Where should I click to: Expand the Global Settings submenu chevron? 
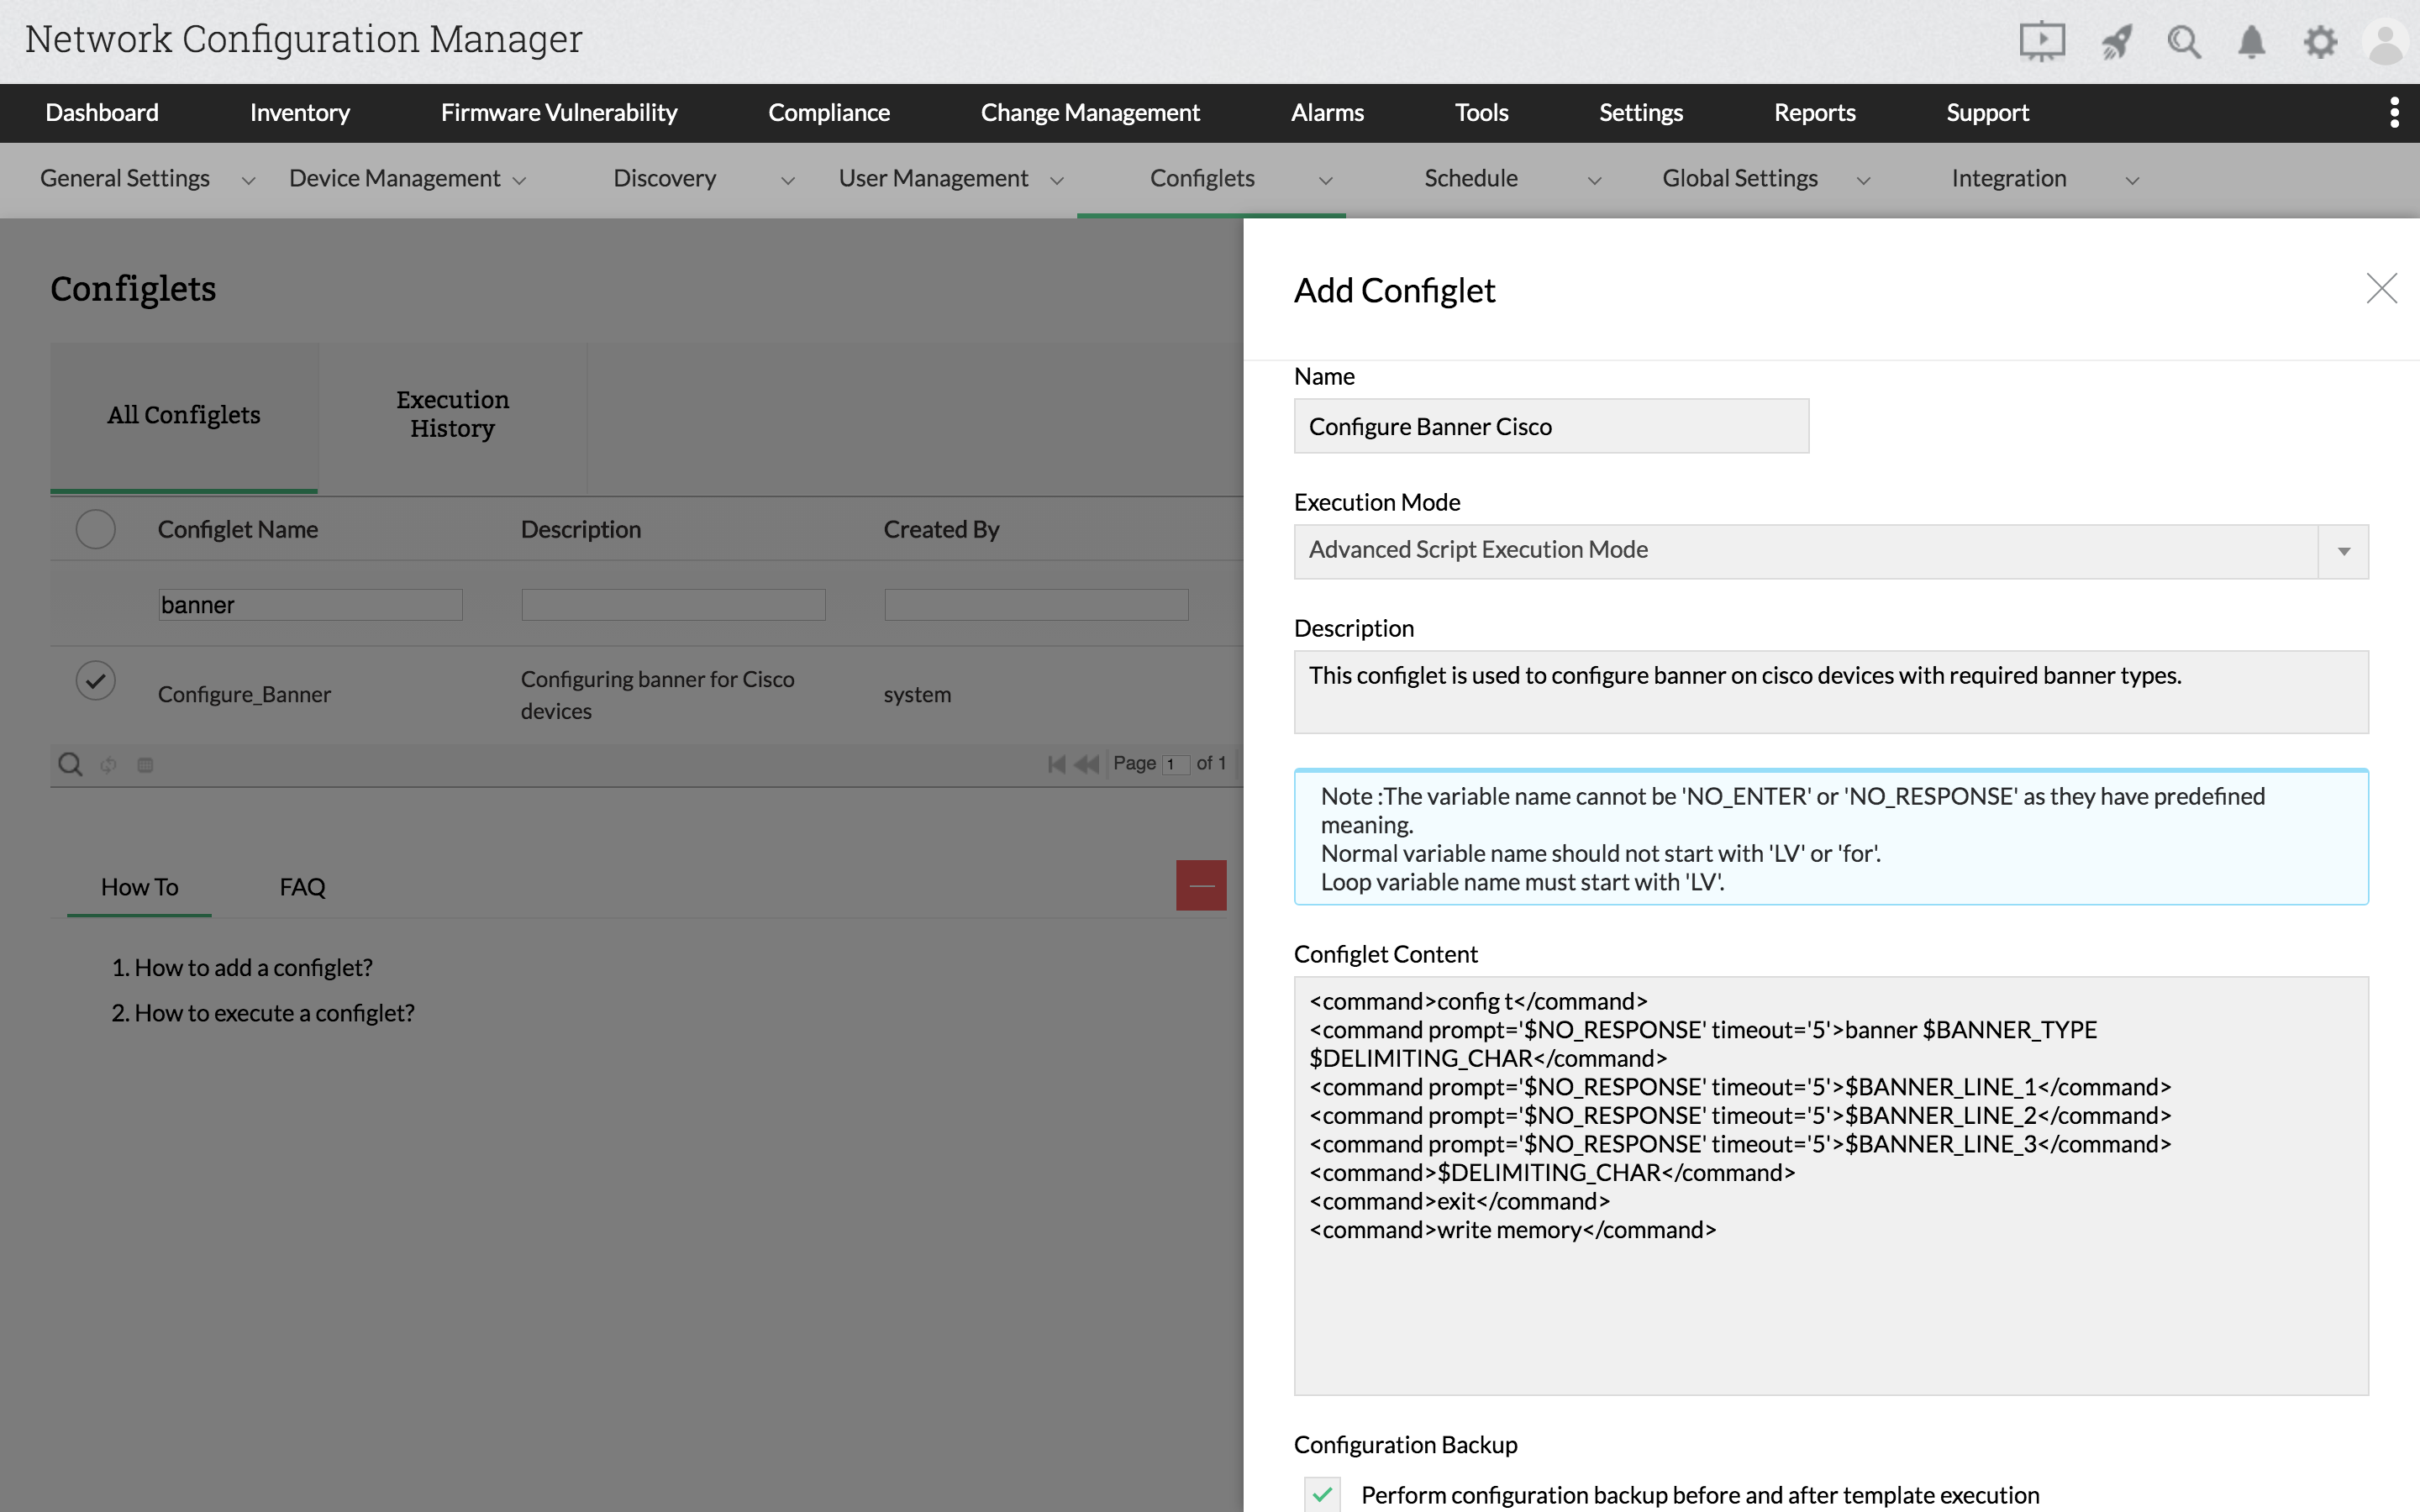click(x=1863, y=180)
